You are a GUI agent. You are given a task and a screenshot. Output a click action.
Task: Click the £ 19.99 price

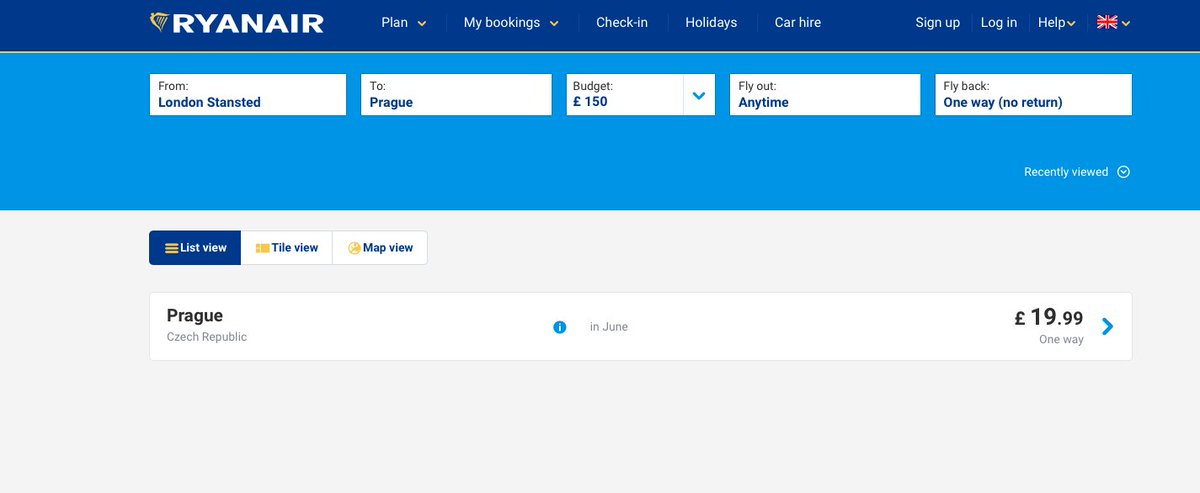coord(1049,318)
